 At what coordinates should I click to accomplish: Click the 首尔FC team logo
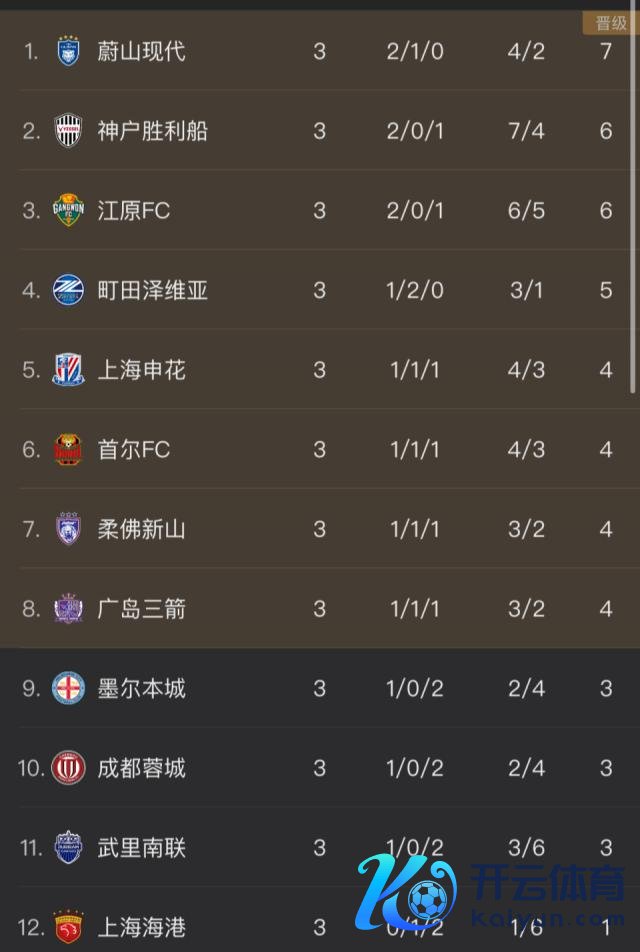69,449
